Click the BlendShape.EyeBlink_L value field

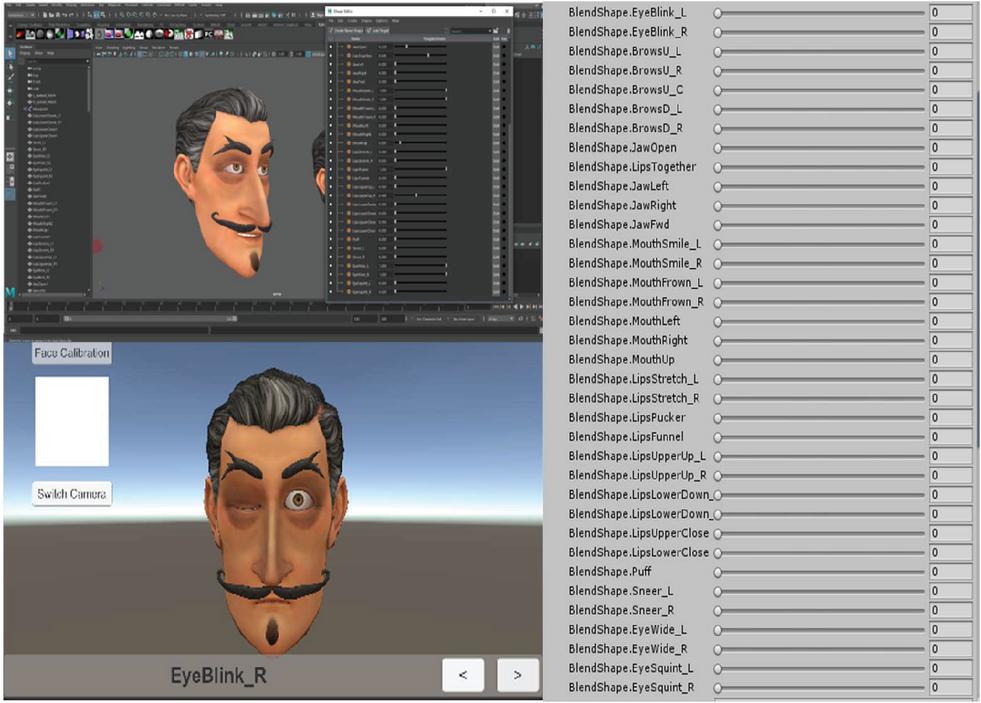click(x=950, y=13)
